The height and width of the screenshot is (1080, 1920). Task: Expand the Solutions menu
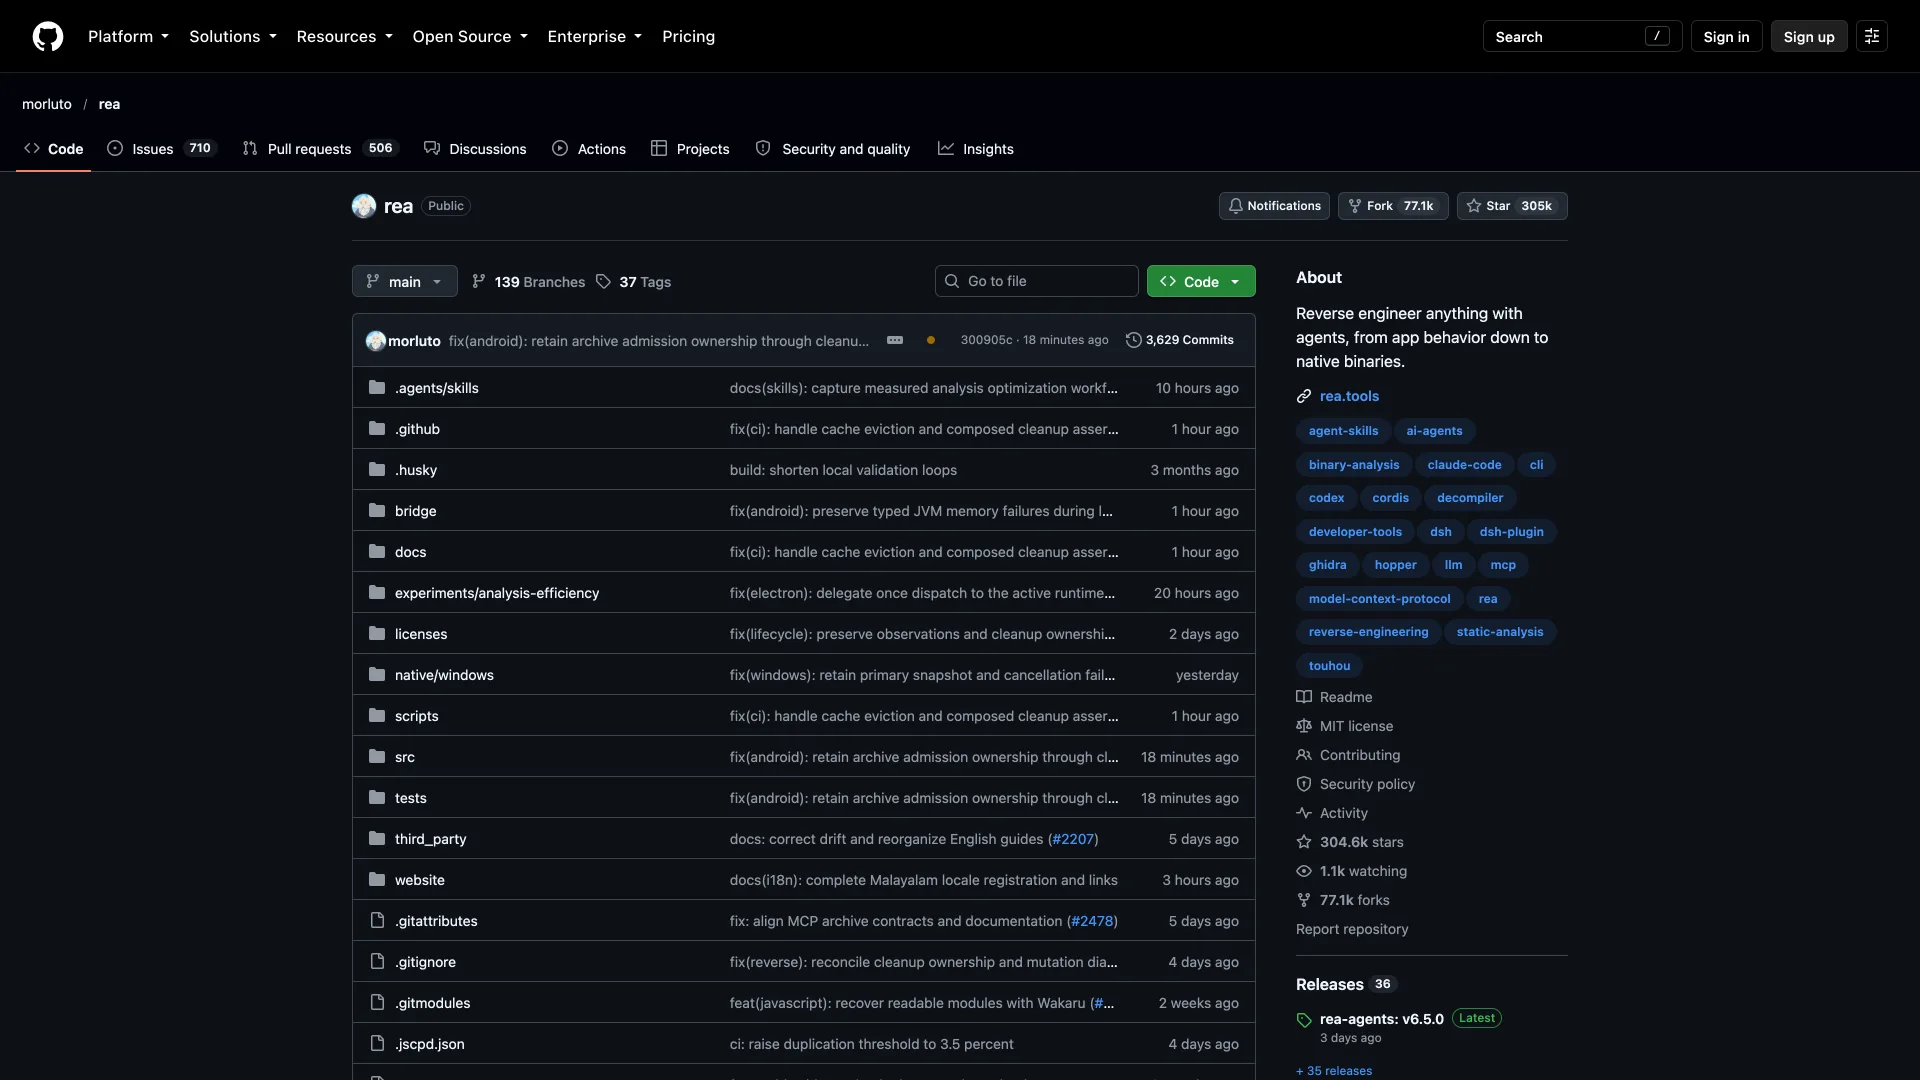pyautogui.click(x=233, y=36)
